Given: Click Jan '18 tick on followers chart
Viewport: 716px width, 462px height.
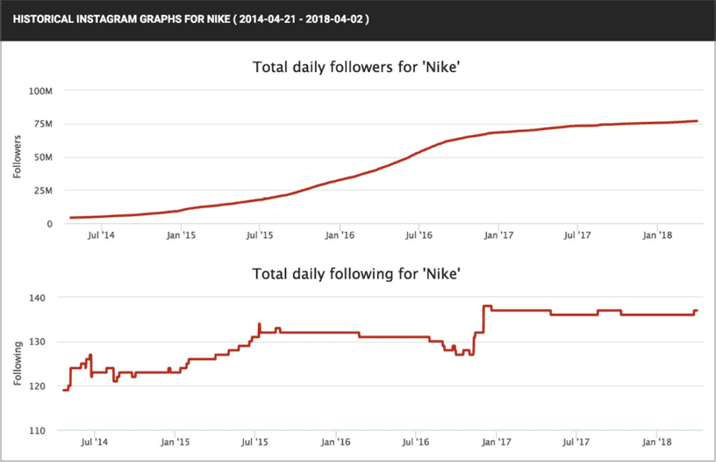Looking at the screenshot, I should tap(657, 235).
